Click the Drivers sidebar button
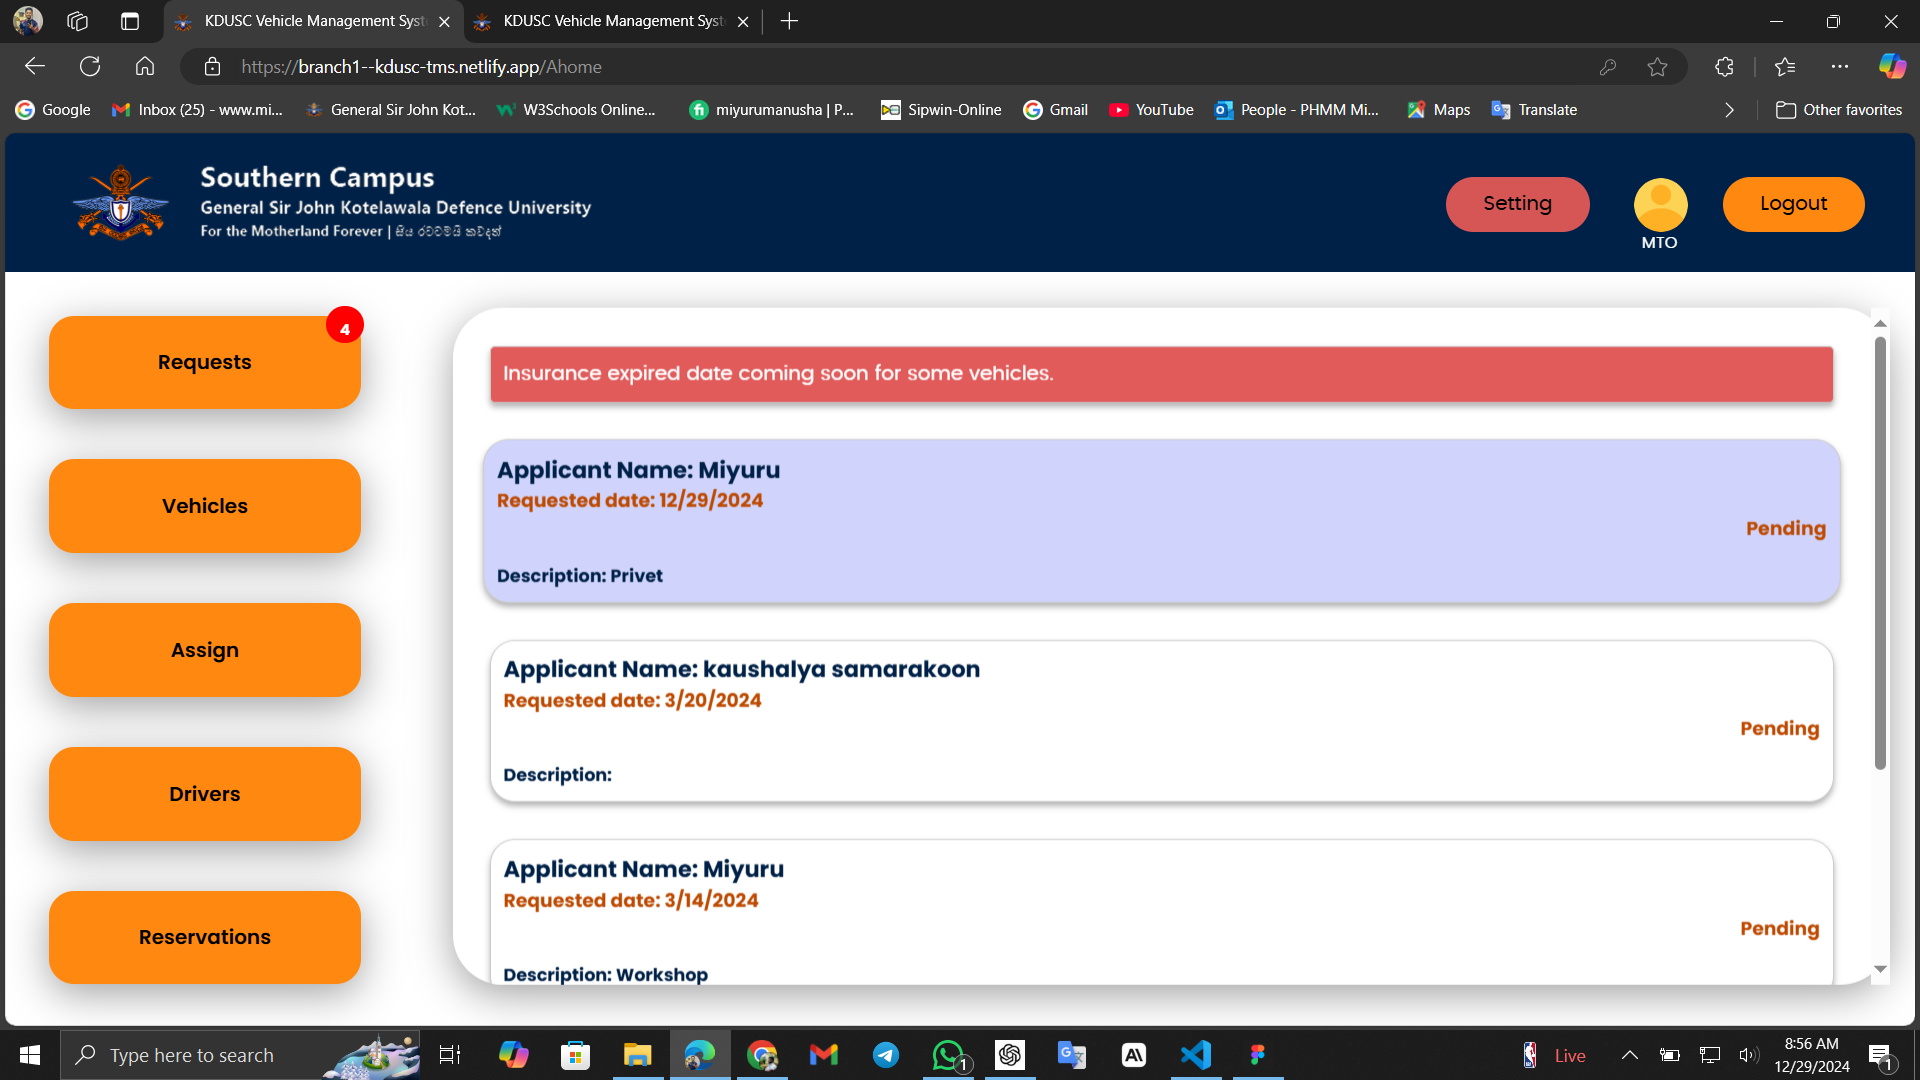Screen dimensions: 1920x1080 (205, 794)
